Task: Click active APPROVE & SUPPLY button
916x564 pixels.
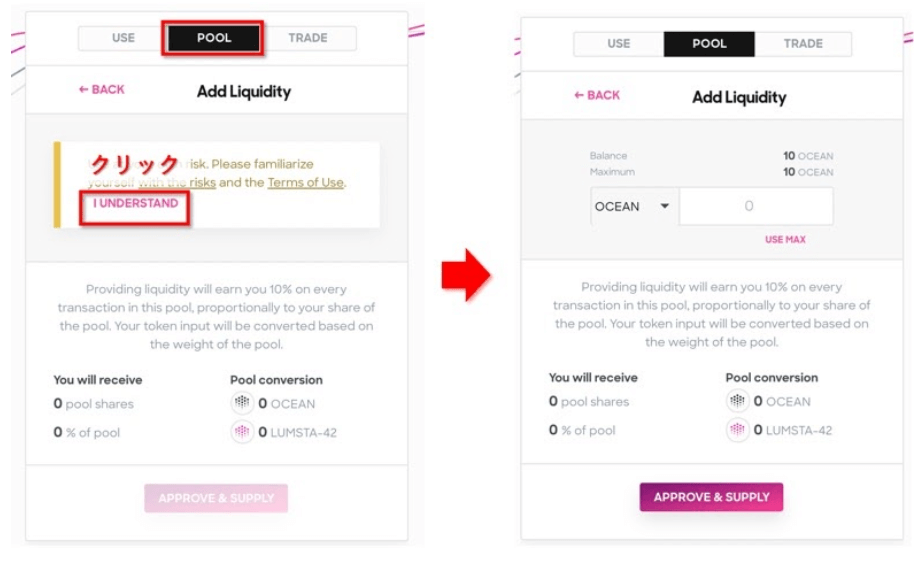Action: coord(712,497)
